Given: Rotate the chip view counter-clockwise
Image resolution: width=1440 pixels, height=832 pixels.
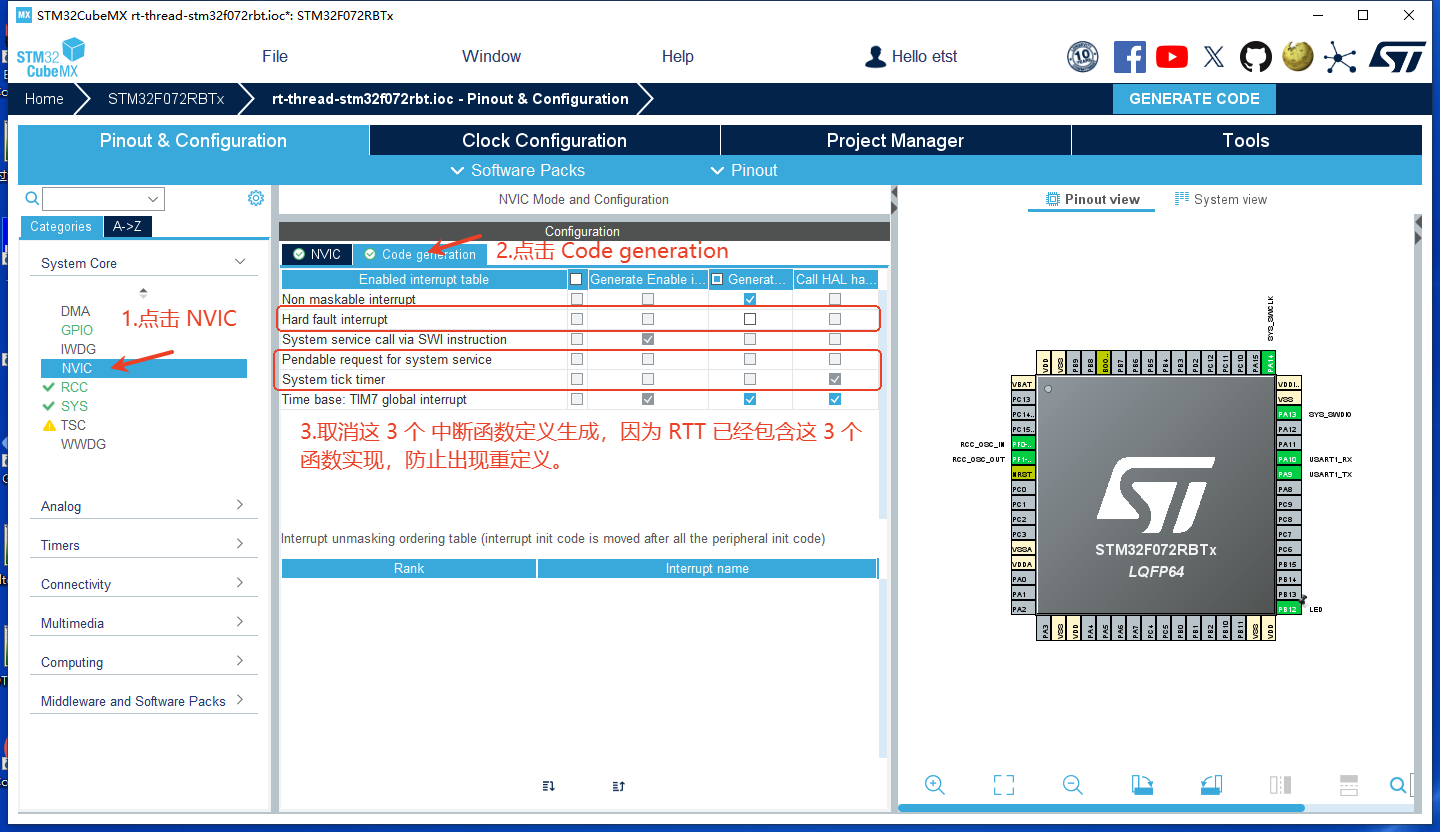Looking at the screenshot, I should [1211, 785].
